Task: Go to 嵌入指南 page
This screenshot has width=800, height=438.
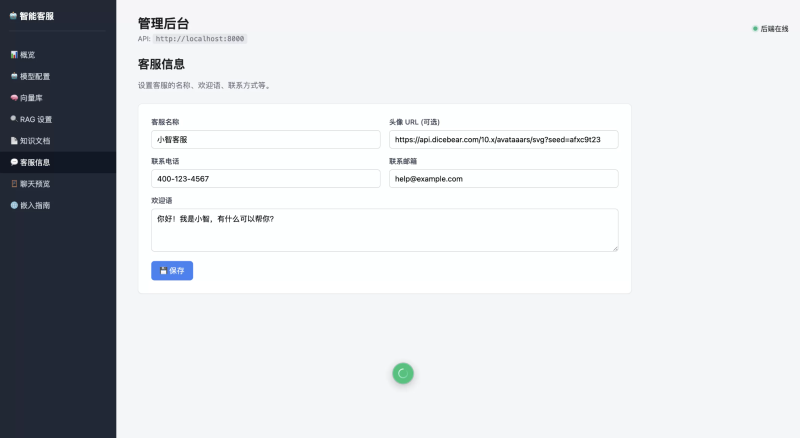Action: tap(58, 205)
